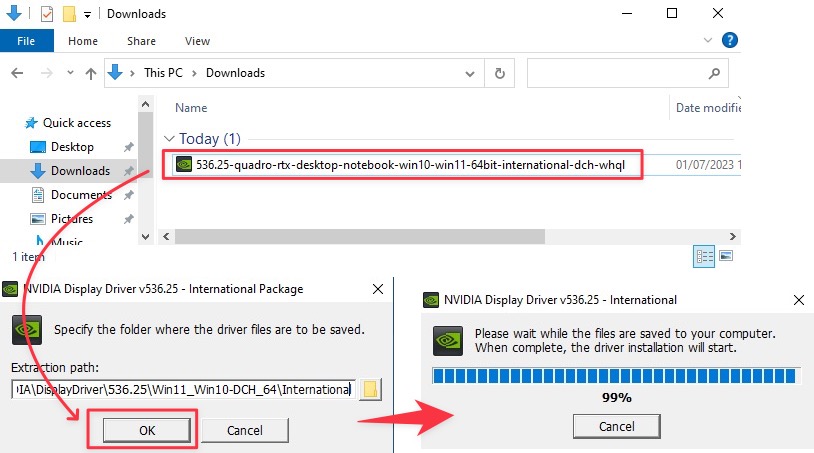814x453 pixels.
Task: Open the View ribbon tab
Action: 197,41
